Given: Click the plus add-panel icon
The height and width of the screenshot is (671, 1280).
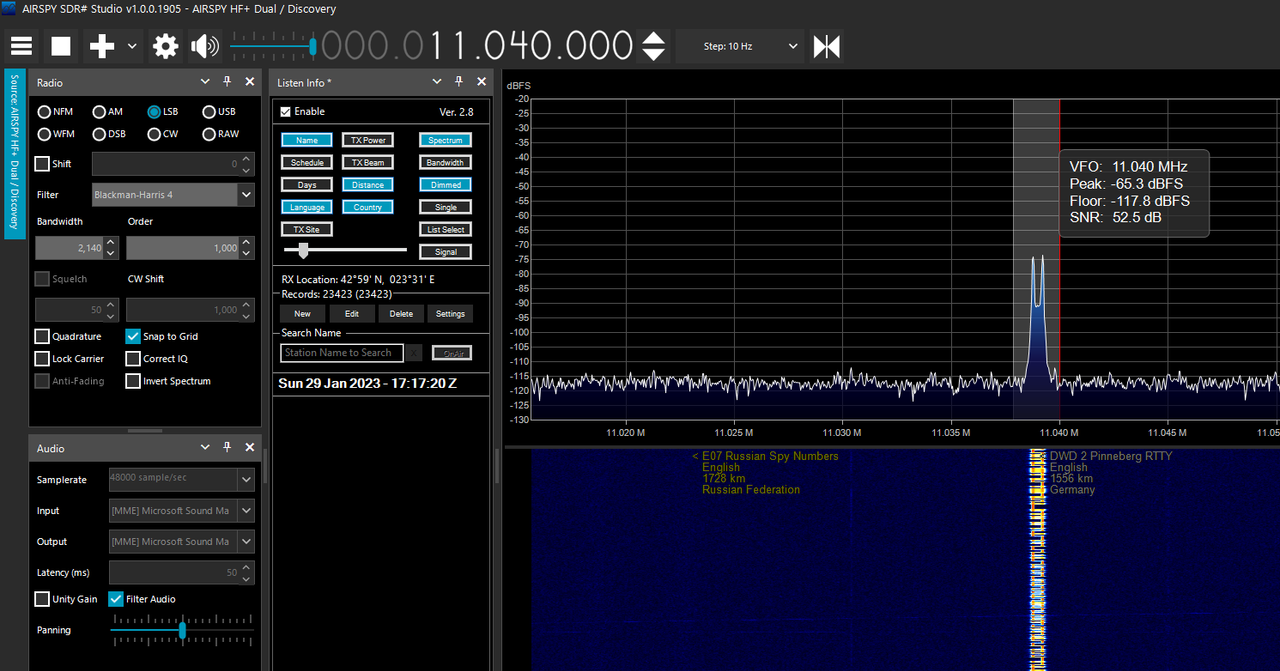Looking at the screenshot, I should click(x=102, y=46).
